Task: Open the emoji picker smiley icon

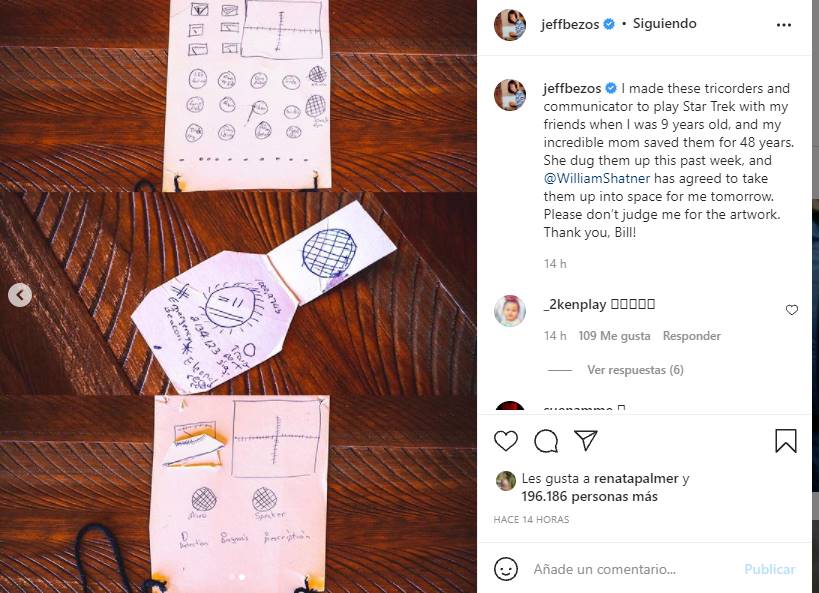Action: tap(506, 568)
